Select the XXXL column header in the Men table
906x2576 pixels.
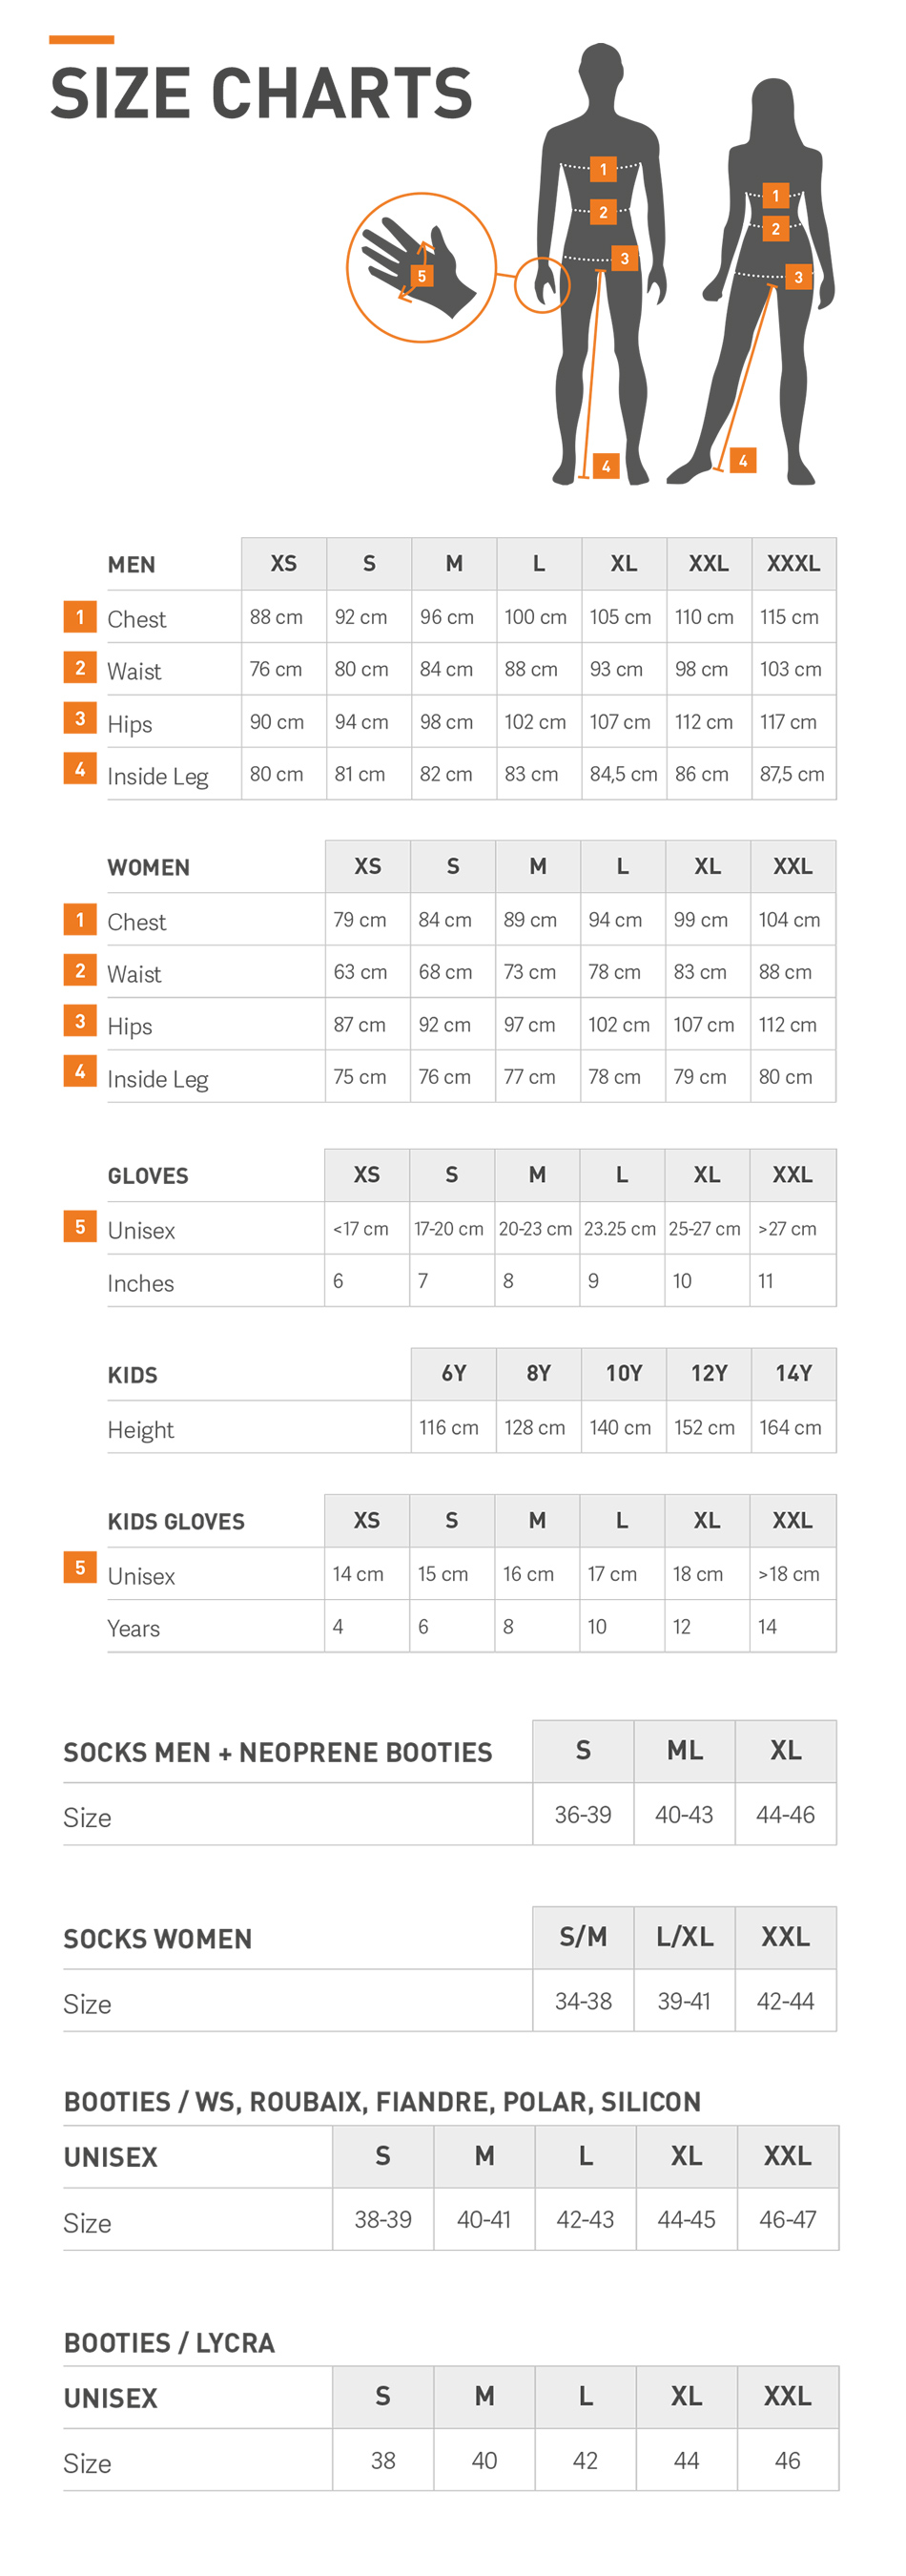[793, 564]
